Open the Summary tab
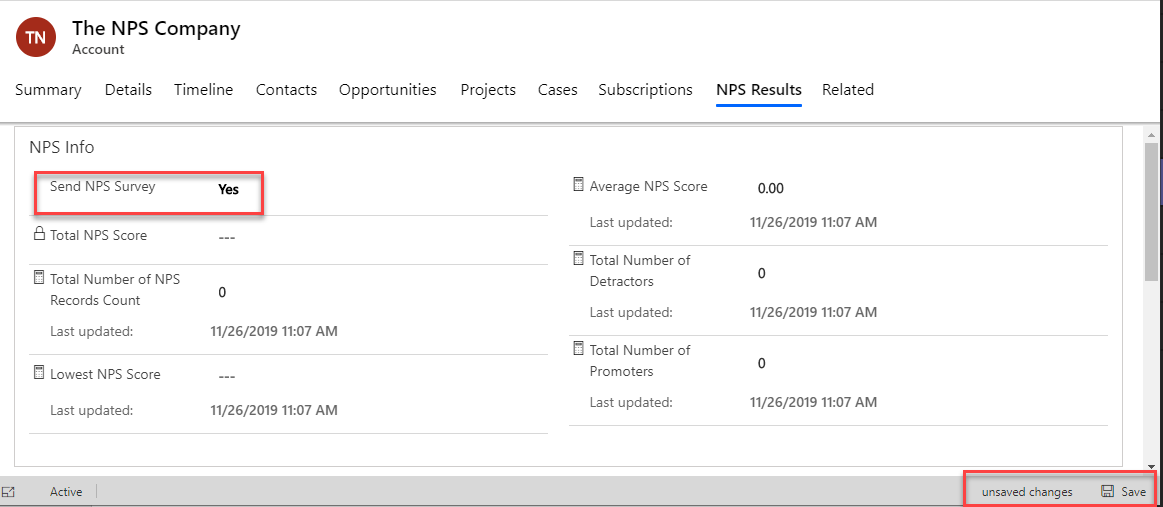The height and width of the screenshot is (507, 1163). [48, 90]
